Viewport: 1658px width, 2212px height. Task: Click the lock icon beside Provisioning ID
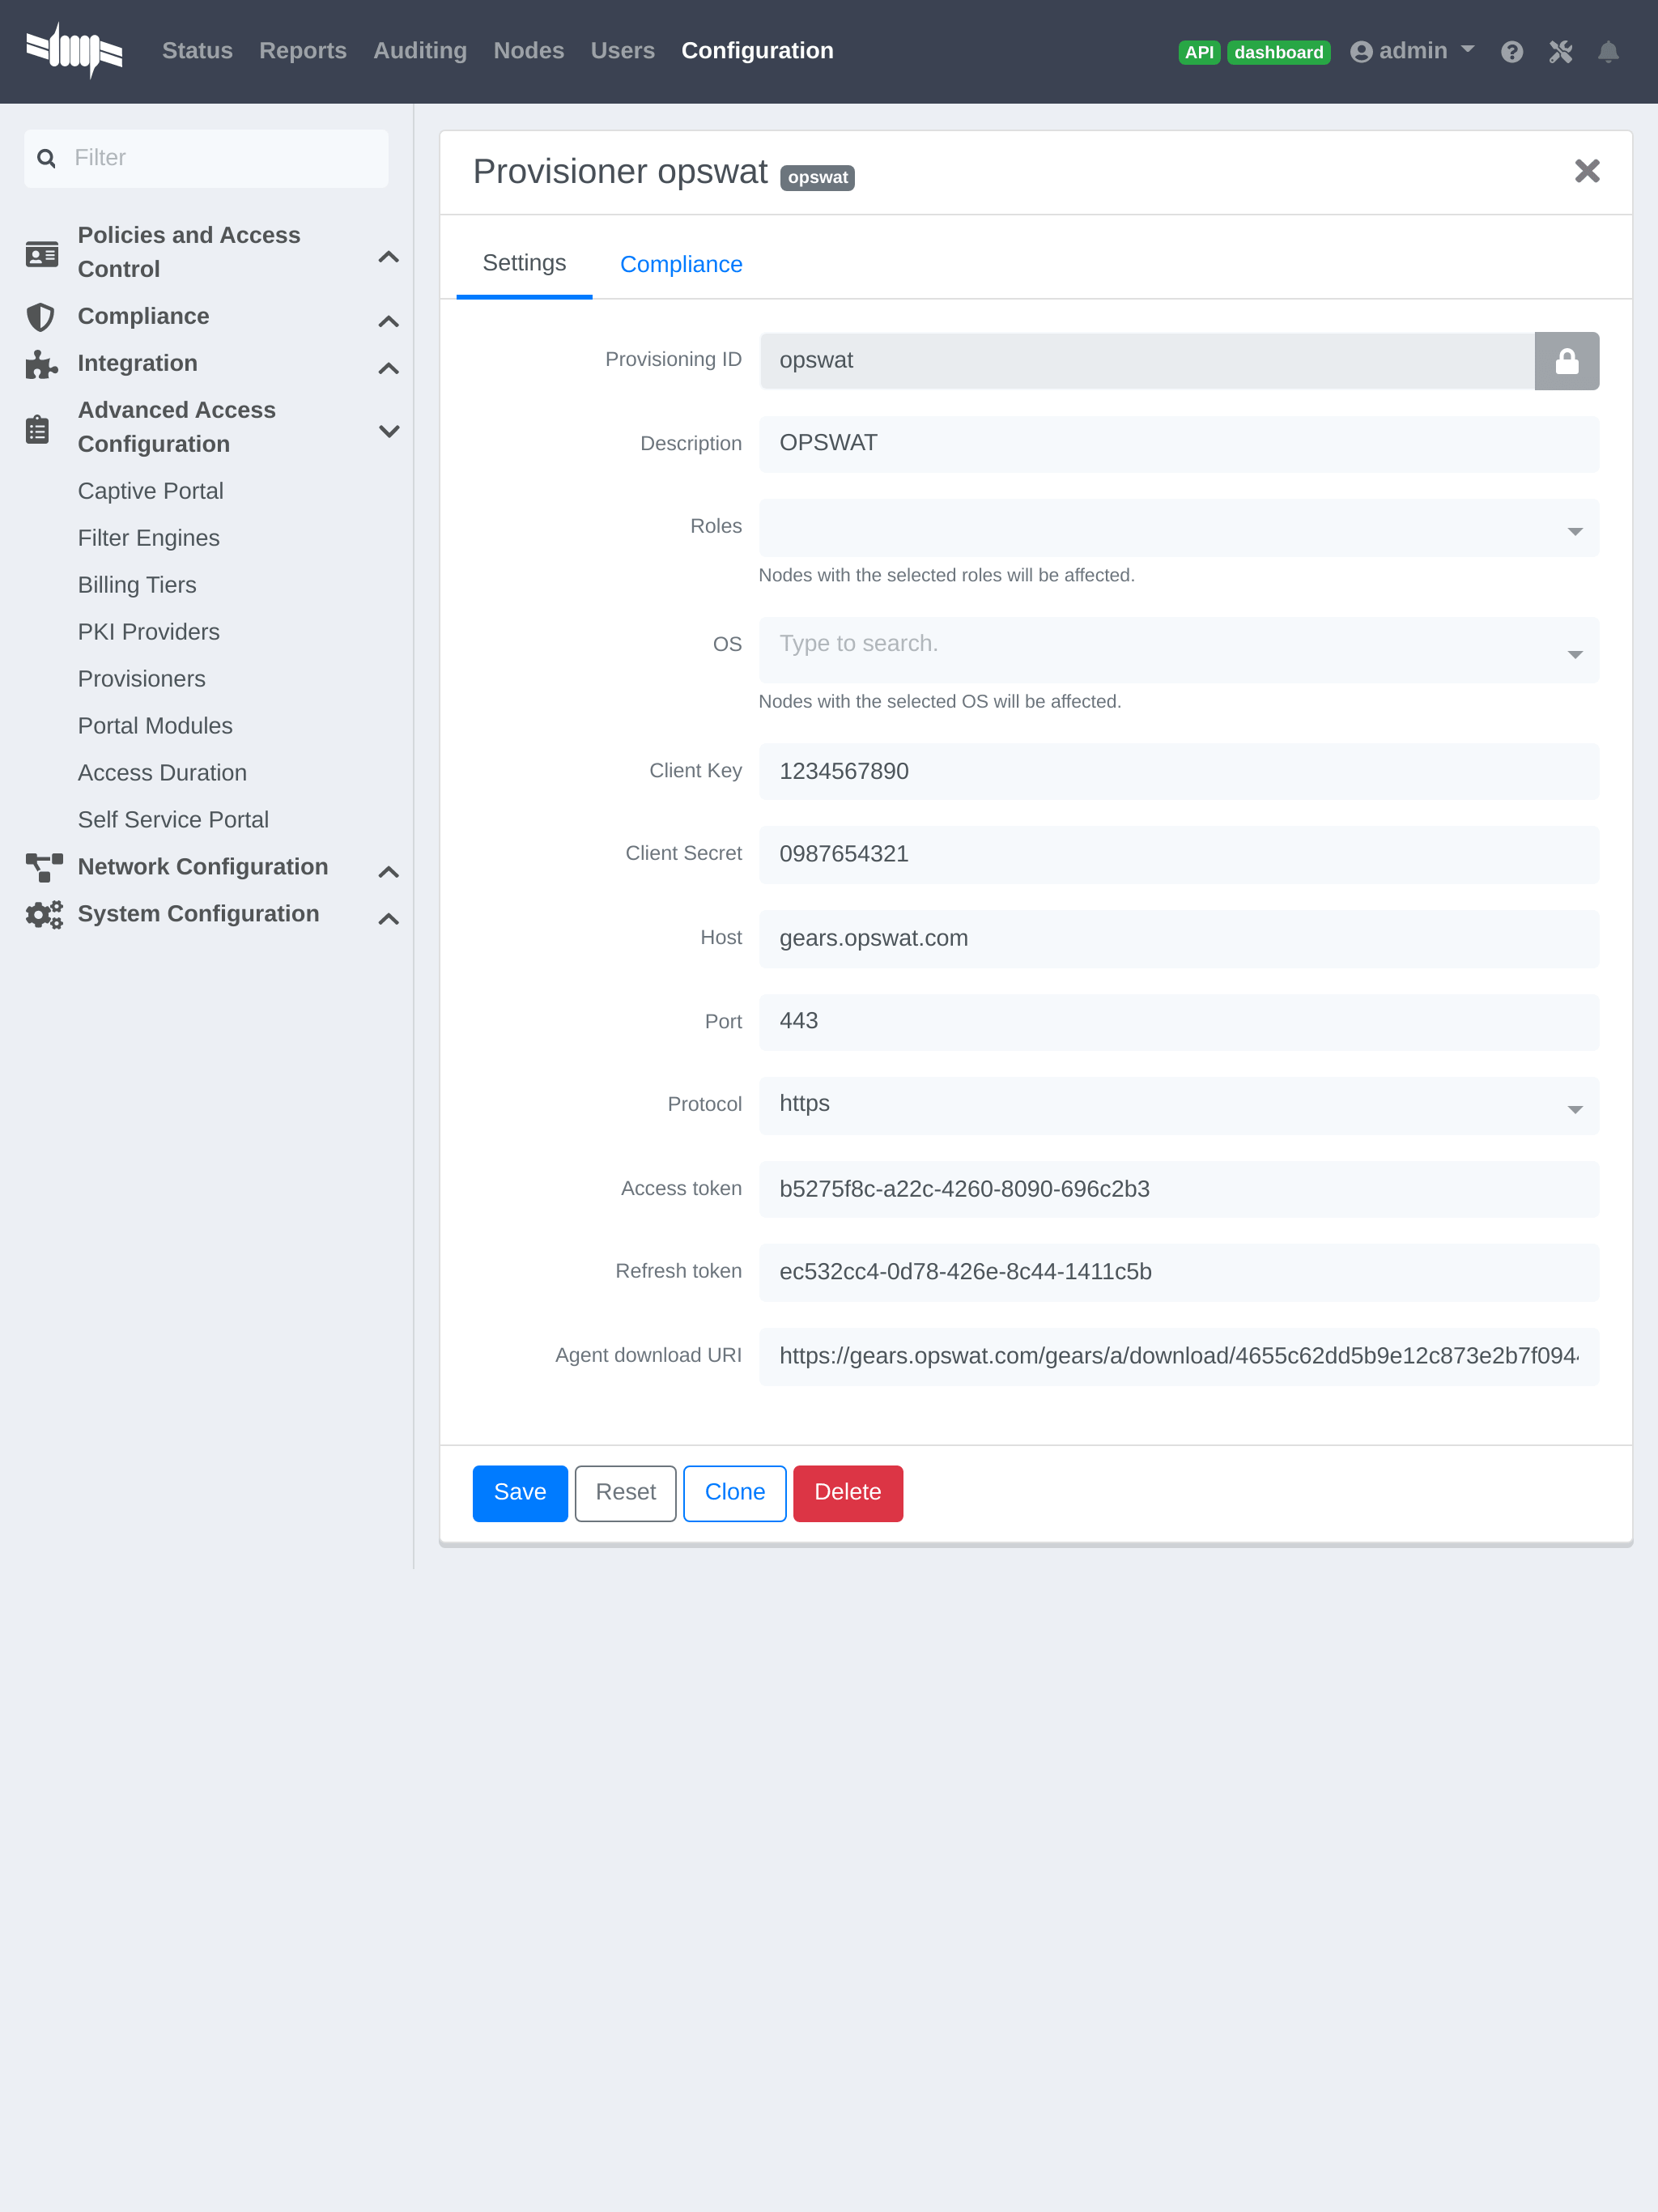click(1566, 361)
